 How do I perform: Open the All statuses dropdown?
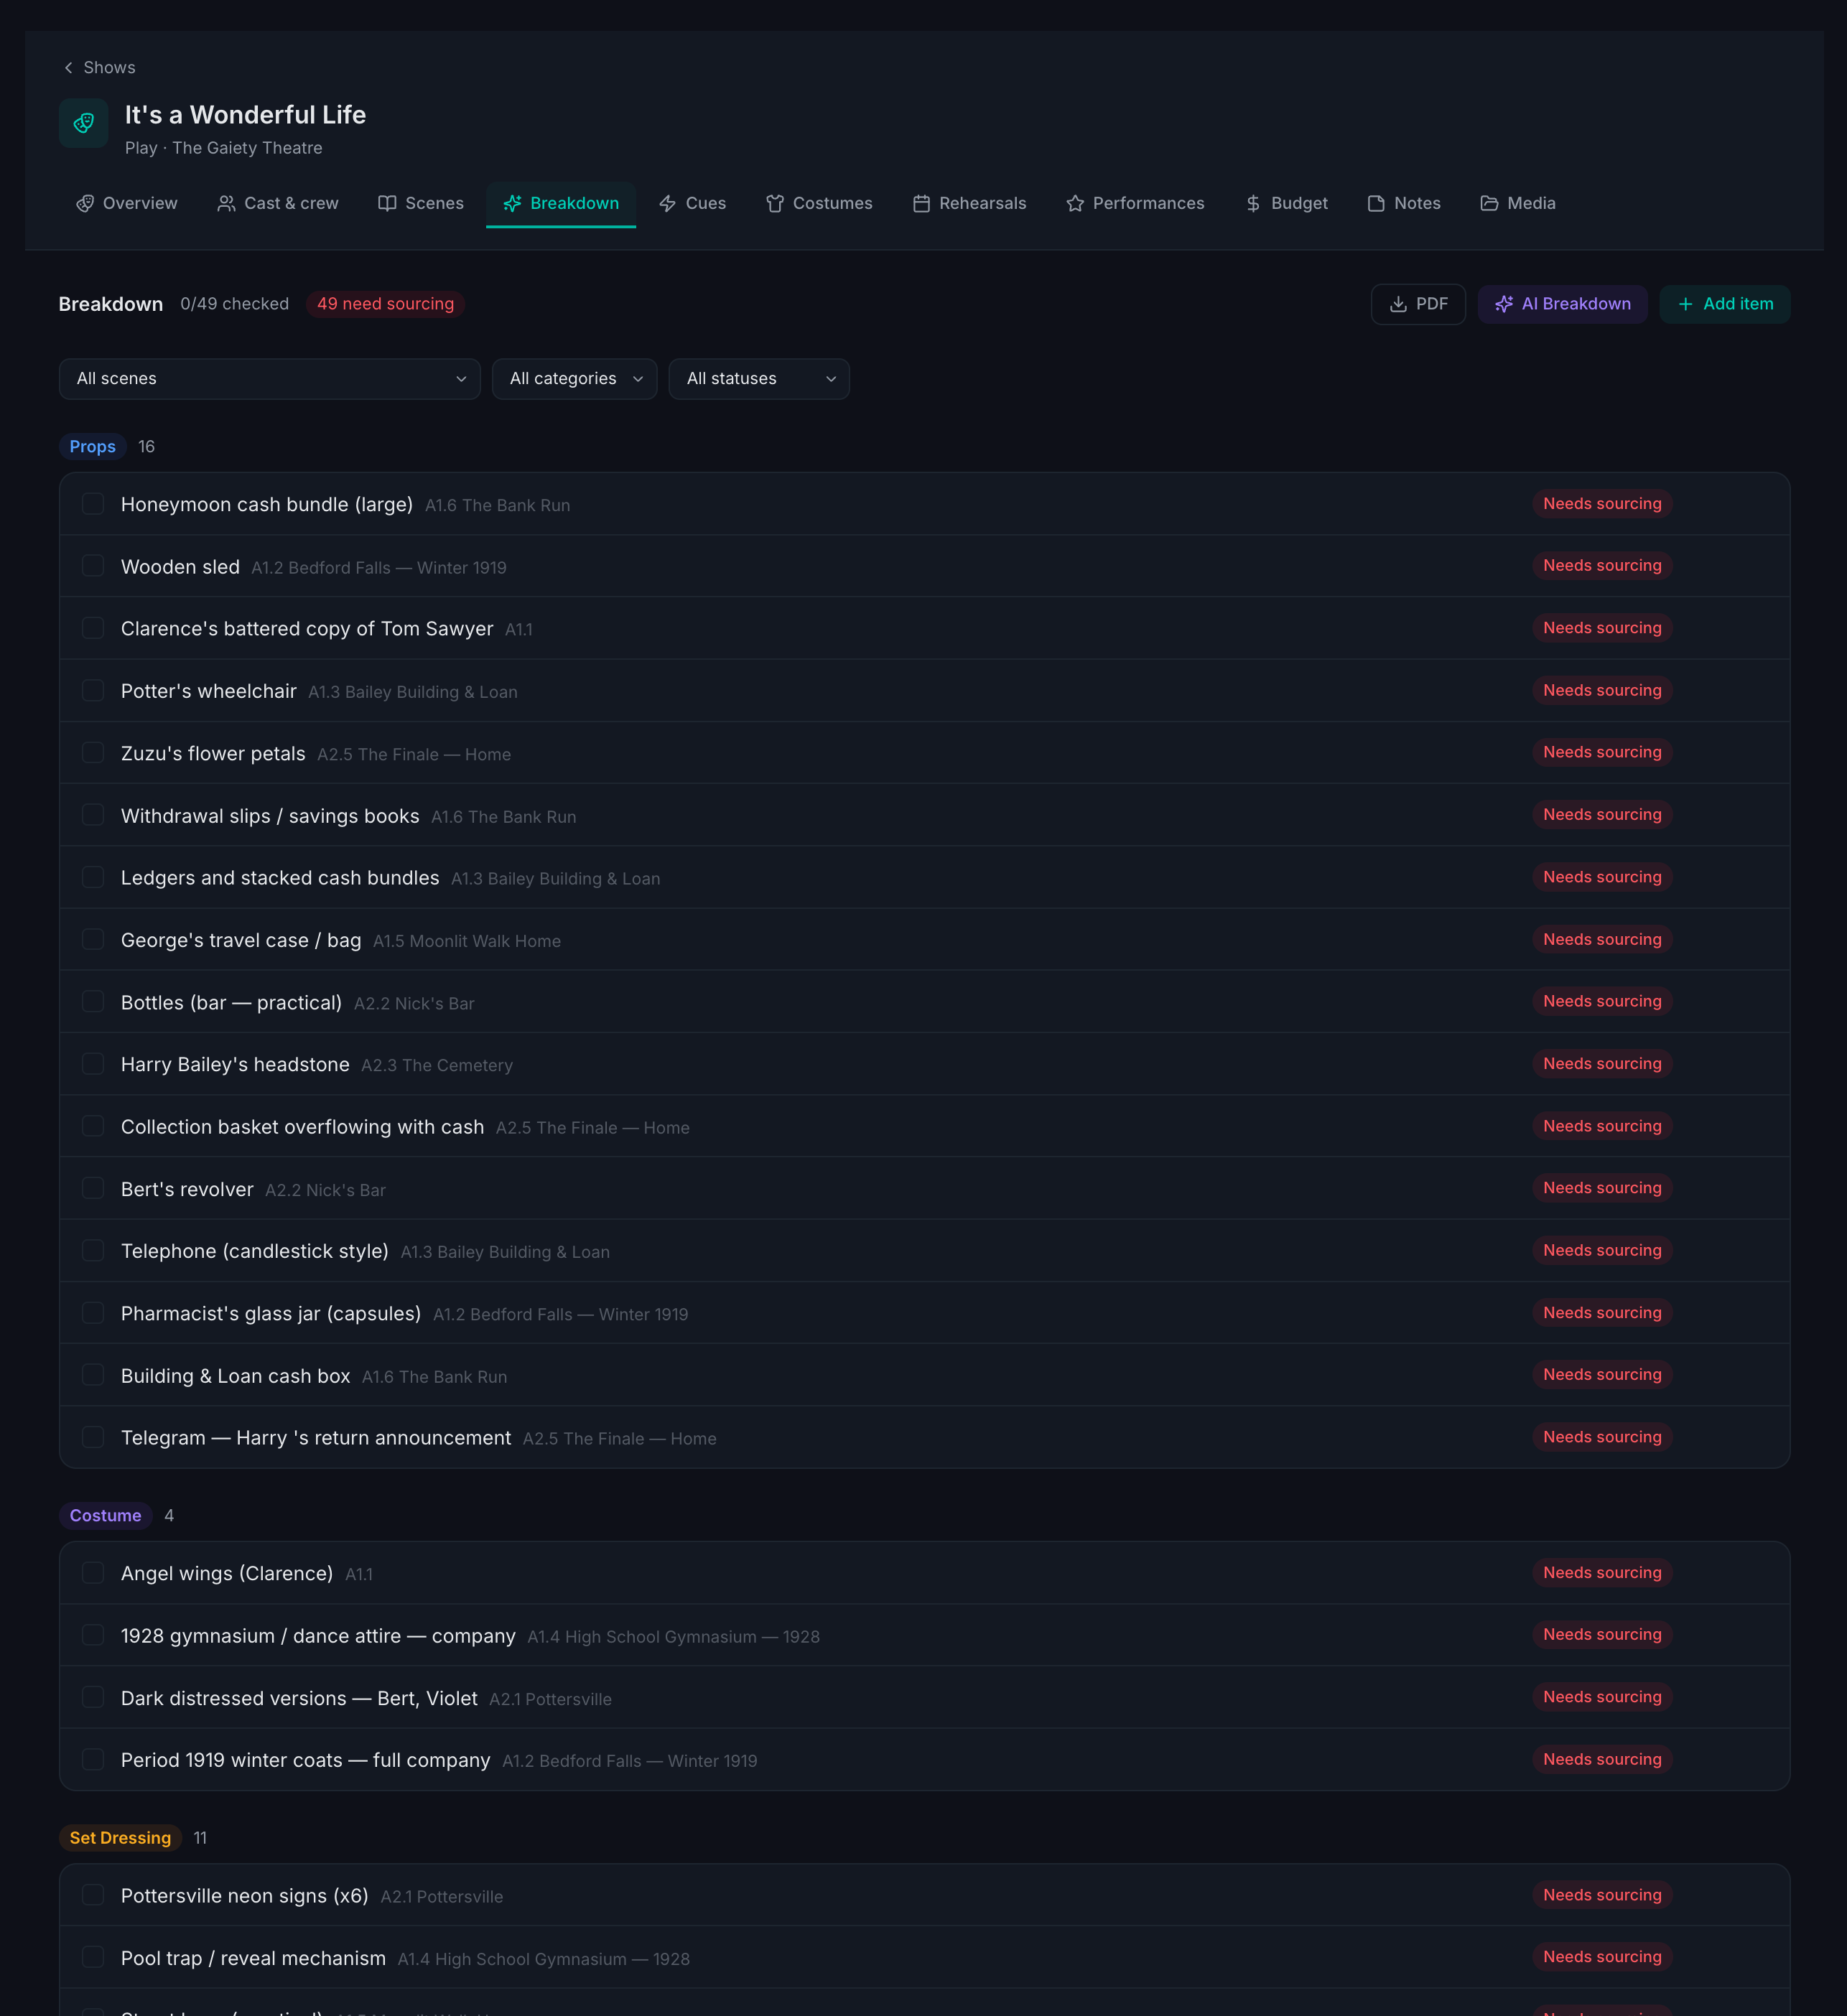[759, 379]
